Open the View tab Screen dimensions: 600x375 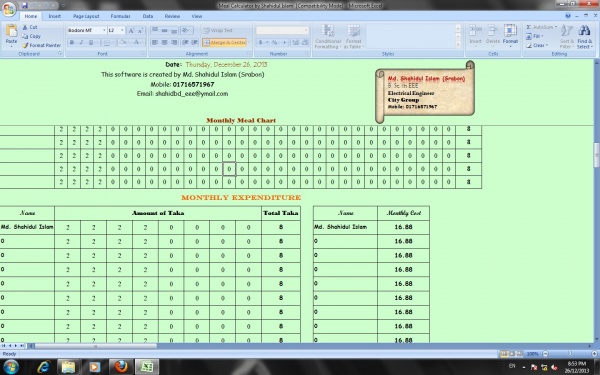coord(197,16)
